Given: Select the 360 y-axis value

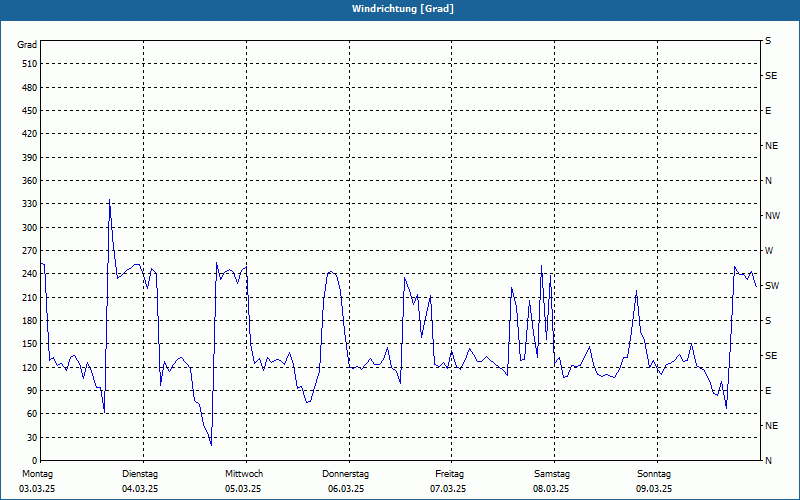Looking at the screenshot, I should point(30,181).
